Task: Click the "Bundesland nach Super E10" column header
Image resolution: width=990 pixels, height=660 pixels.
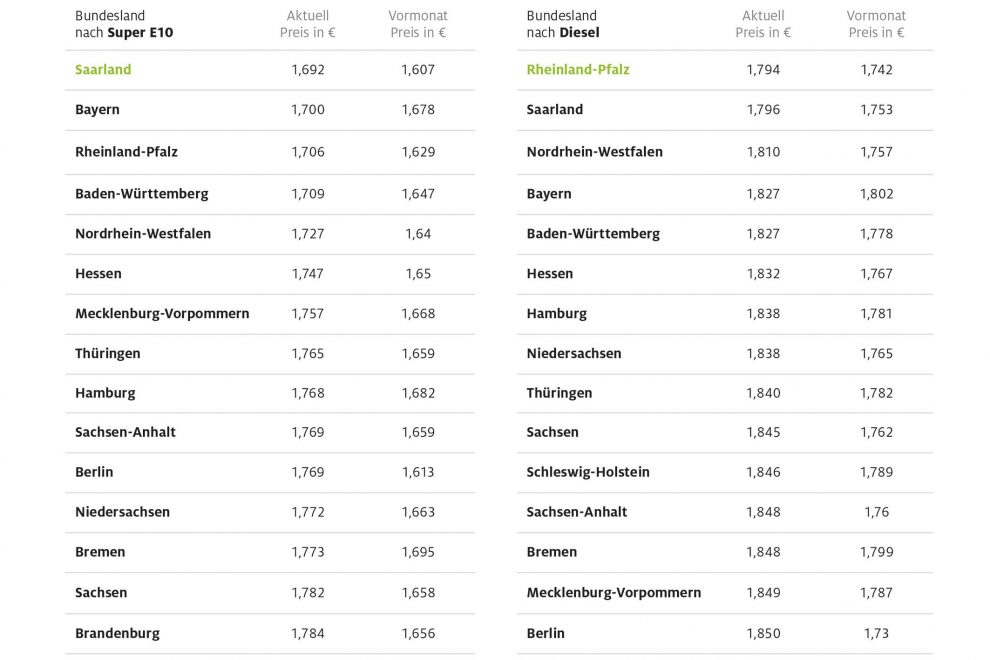Action: point(123,24)
